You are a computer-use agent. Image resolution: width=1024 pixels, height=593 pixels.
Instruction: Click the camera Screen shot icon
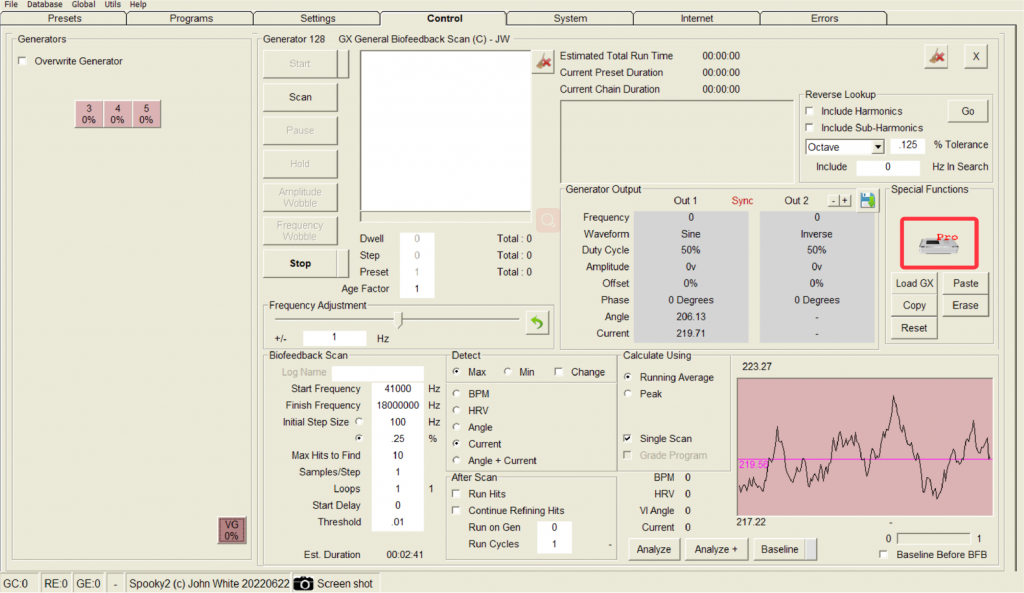click(x=303, y=583)
